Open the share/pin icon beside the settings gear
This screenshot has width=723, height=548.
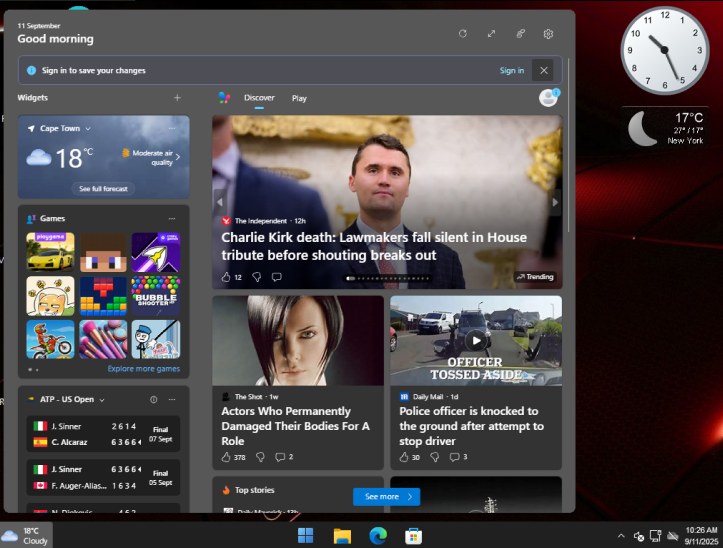pos(520,34)
